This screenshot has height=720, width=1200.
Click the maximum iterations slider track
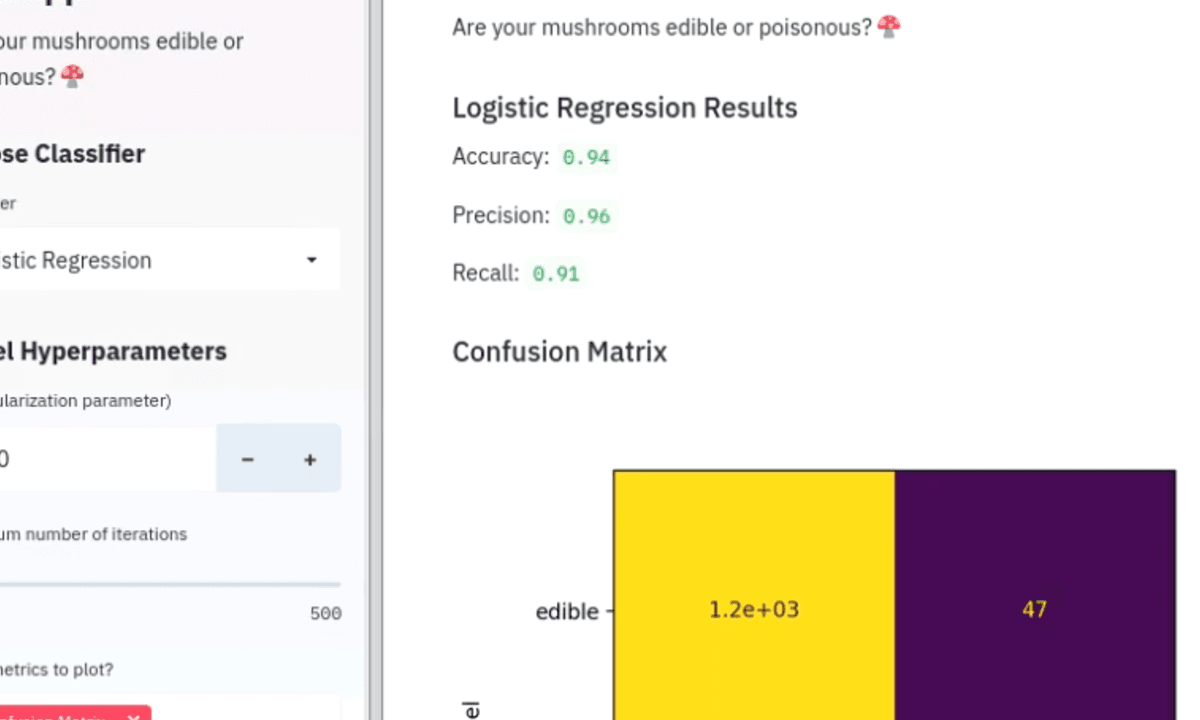pyautogui.click(x=170, y=584)
